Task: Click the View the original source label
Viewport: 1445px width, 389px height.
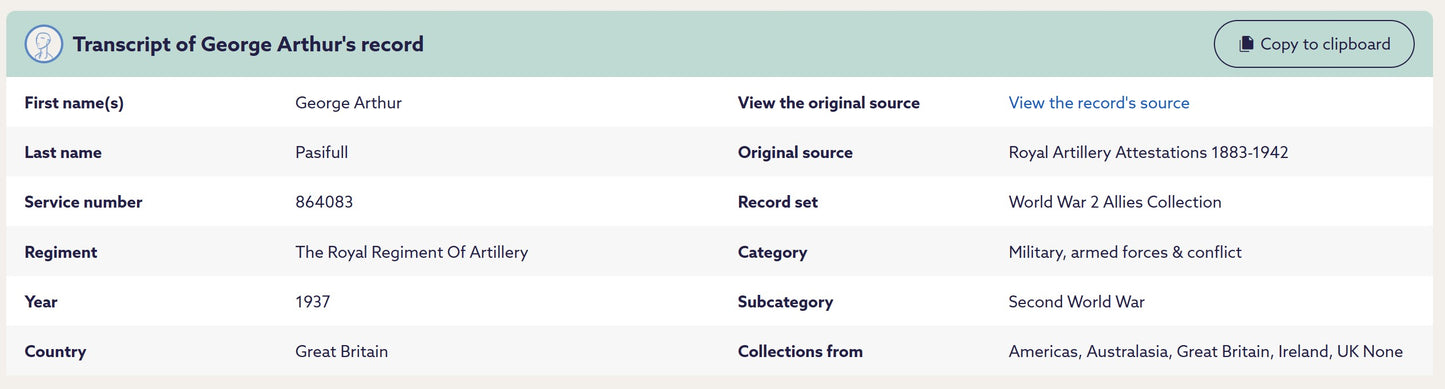Action: (x=829, y=102)
